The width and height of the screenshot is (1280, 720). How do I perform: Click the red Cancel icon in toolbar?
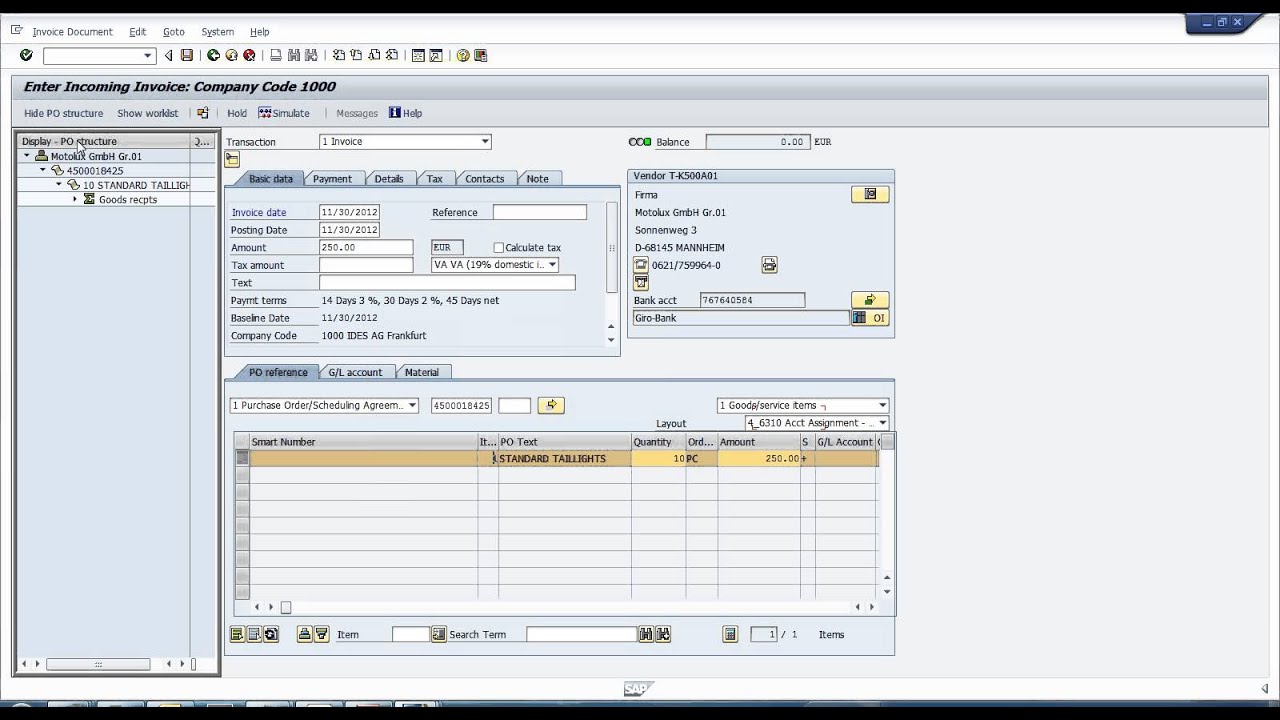coord(249,56)
